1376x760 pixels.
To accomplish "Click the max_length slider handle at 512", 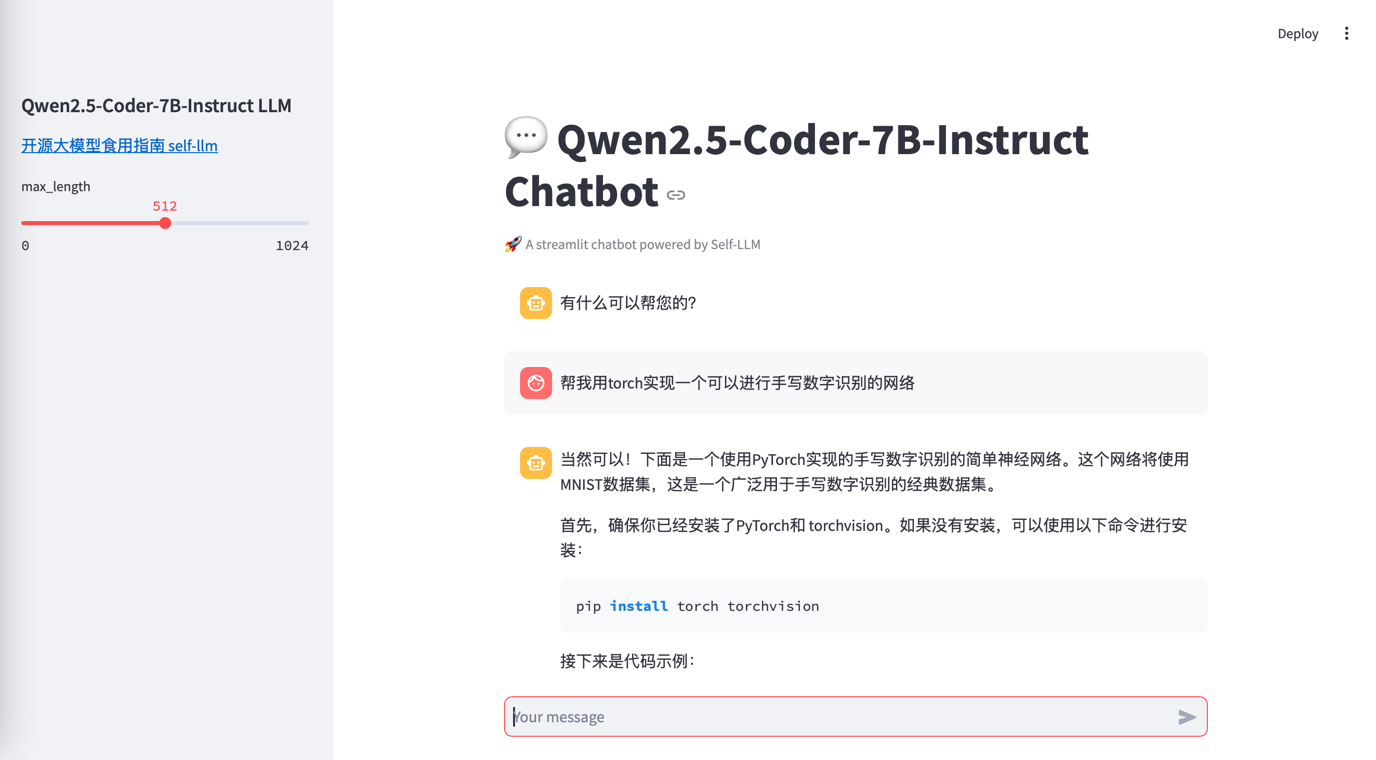I will [165, 223].
